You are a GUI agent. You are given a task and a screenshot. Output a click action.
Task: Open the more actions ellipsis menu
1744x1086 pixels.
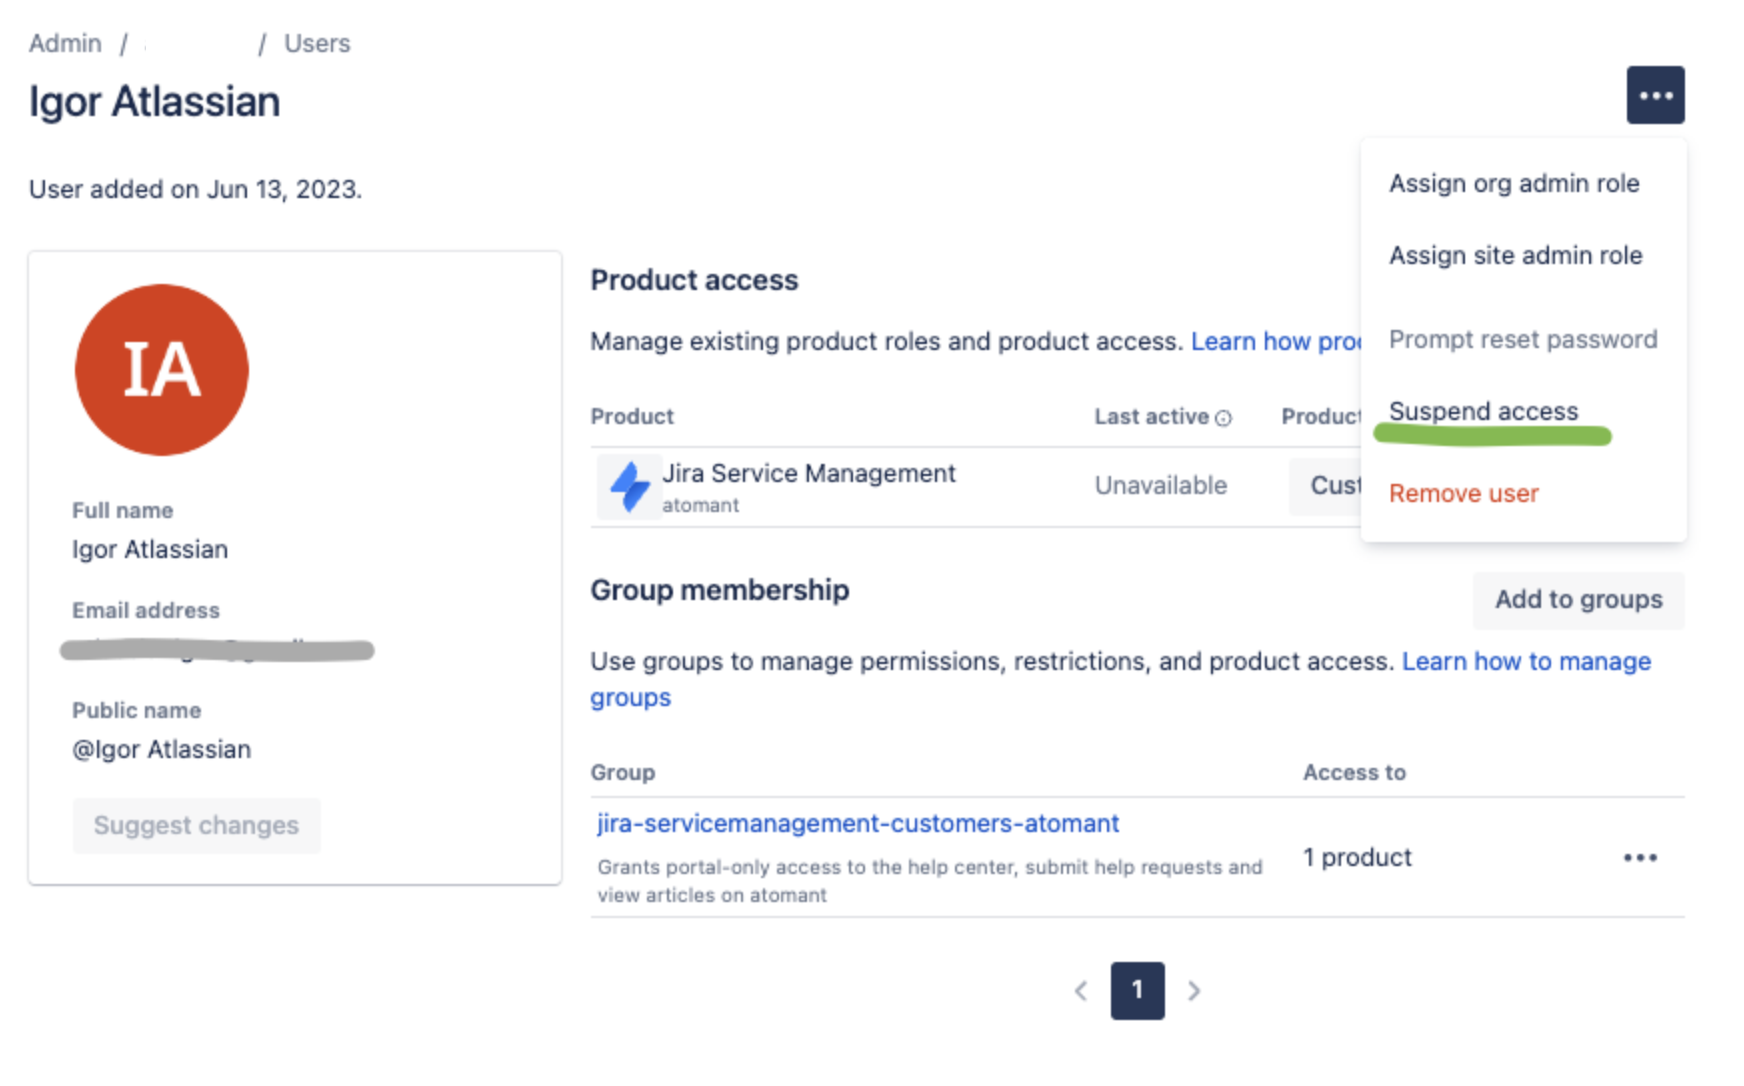click(1656, 94)
